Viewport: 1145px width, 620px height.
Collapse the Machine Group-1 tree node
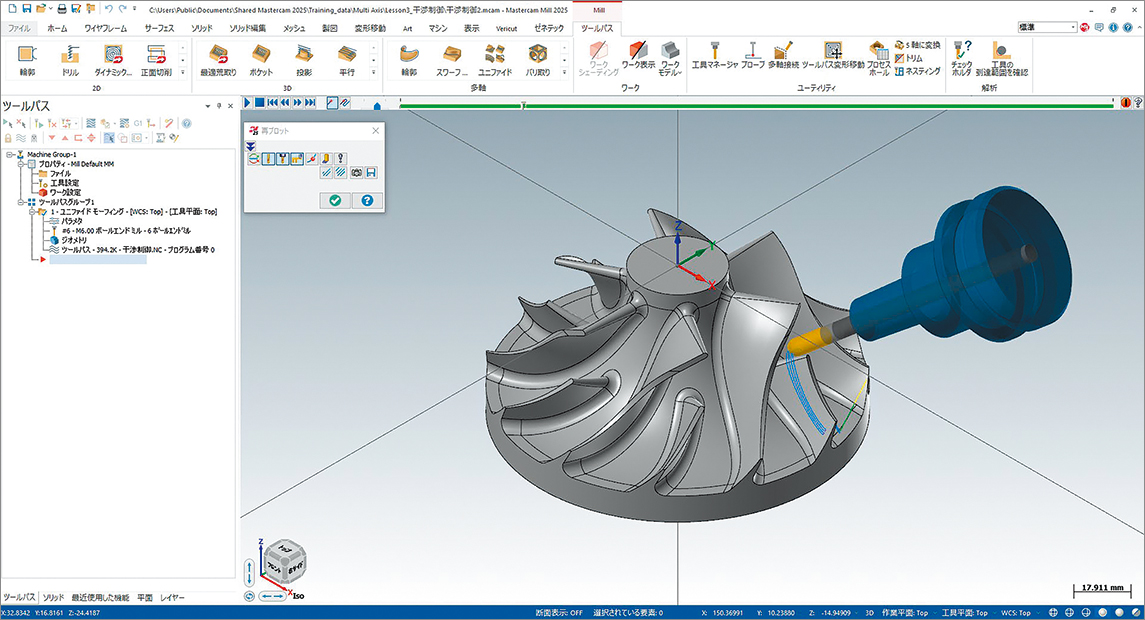[x=8, y=155]
